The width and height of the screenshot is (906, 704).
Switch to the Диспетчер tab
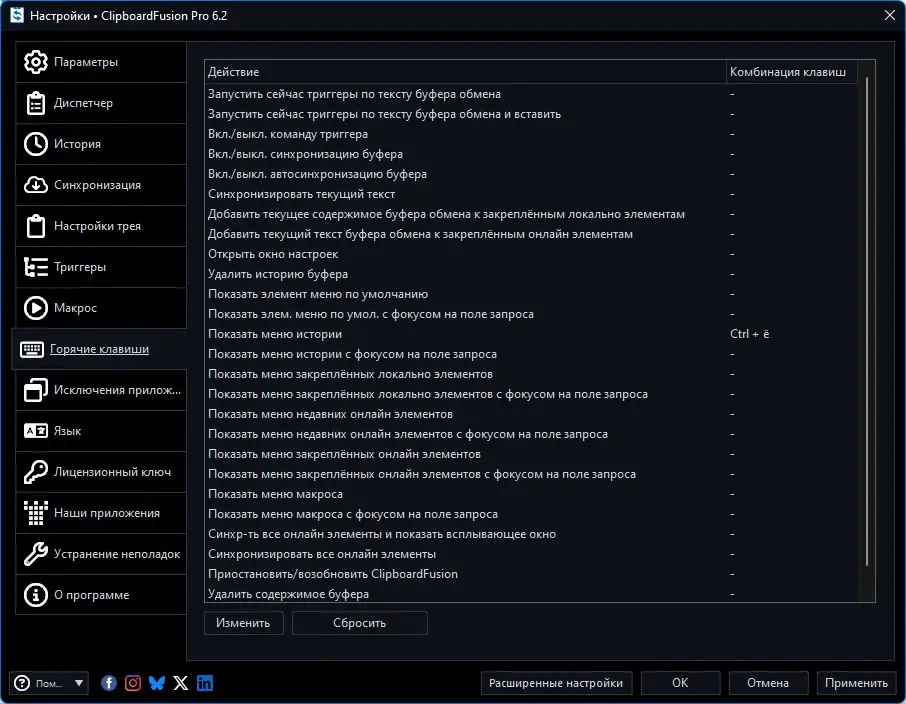coord(101,103)
